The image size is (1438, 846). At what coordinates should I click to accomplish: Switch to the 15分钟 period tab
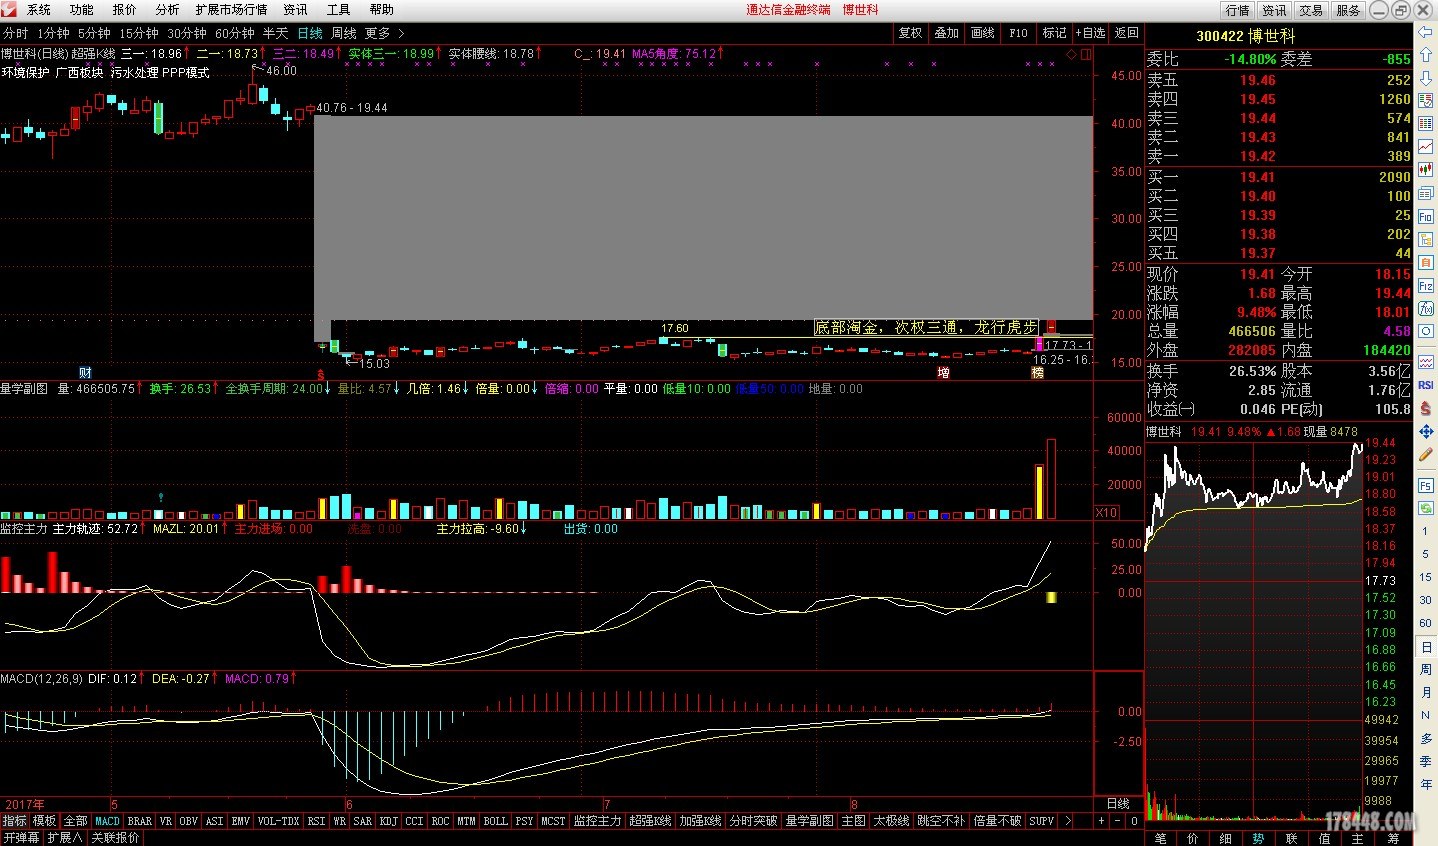click(x=138, y=33)
